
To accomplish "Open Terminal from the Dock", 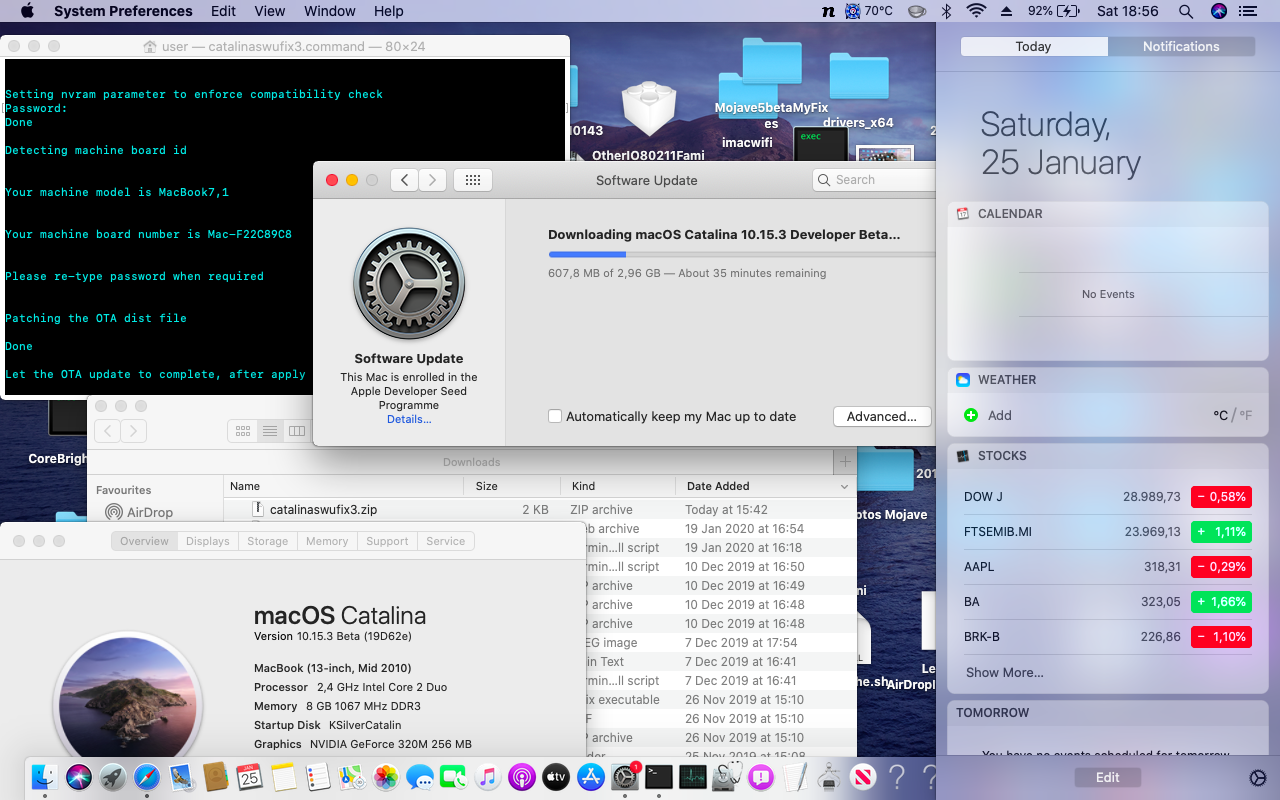I will 659,777.
